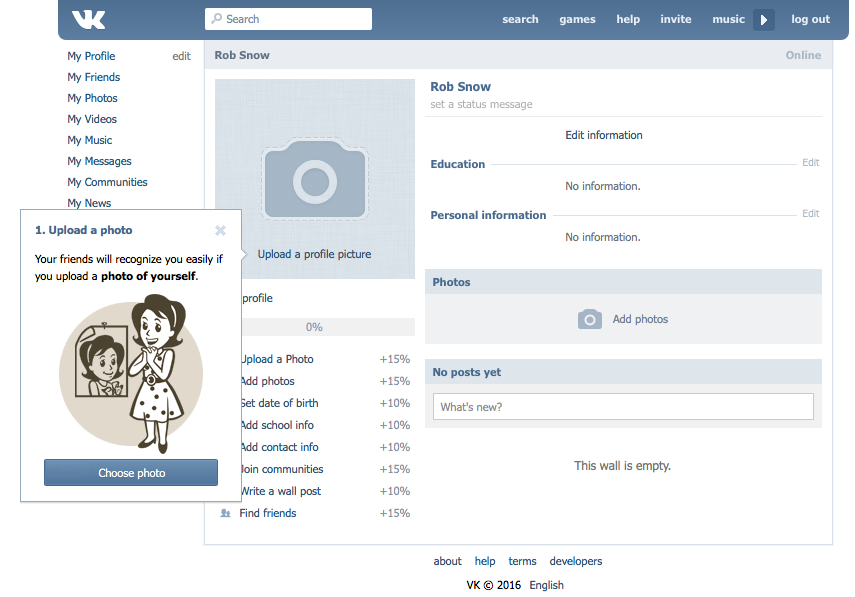Click log out in the header
This screenshot has width=855, height=597.
(x=810, y=19)
